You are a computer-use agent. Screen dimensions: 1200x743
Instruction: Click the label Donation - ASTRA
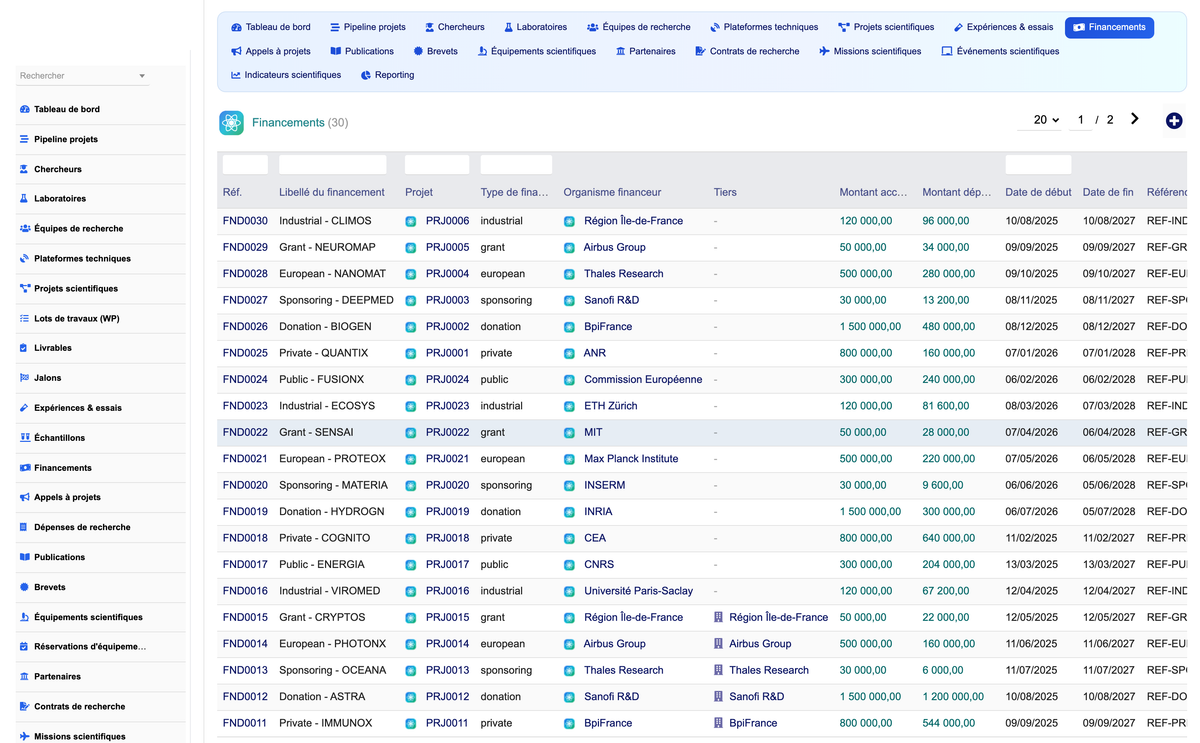322,696
